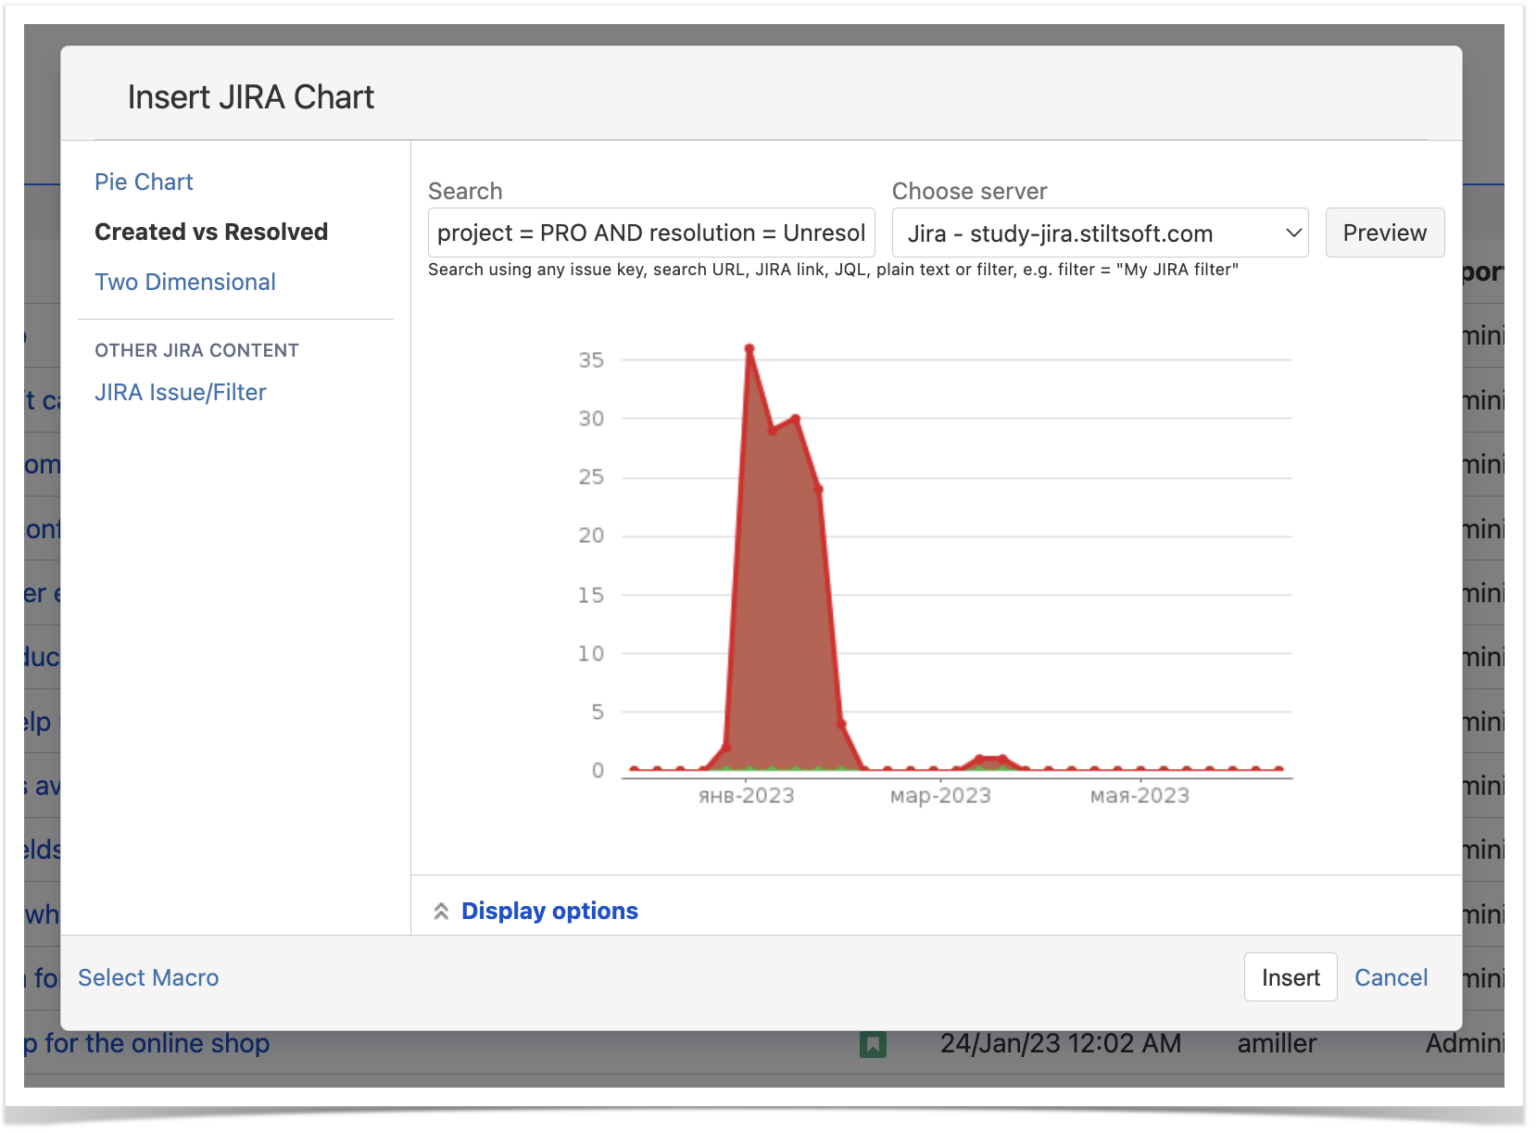Open the Choose server dropdown
Viewport: 1536px width, 1133px height.
point(1100,233)
